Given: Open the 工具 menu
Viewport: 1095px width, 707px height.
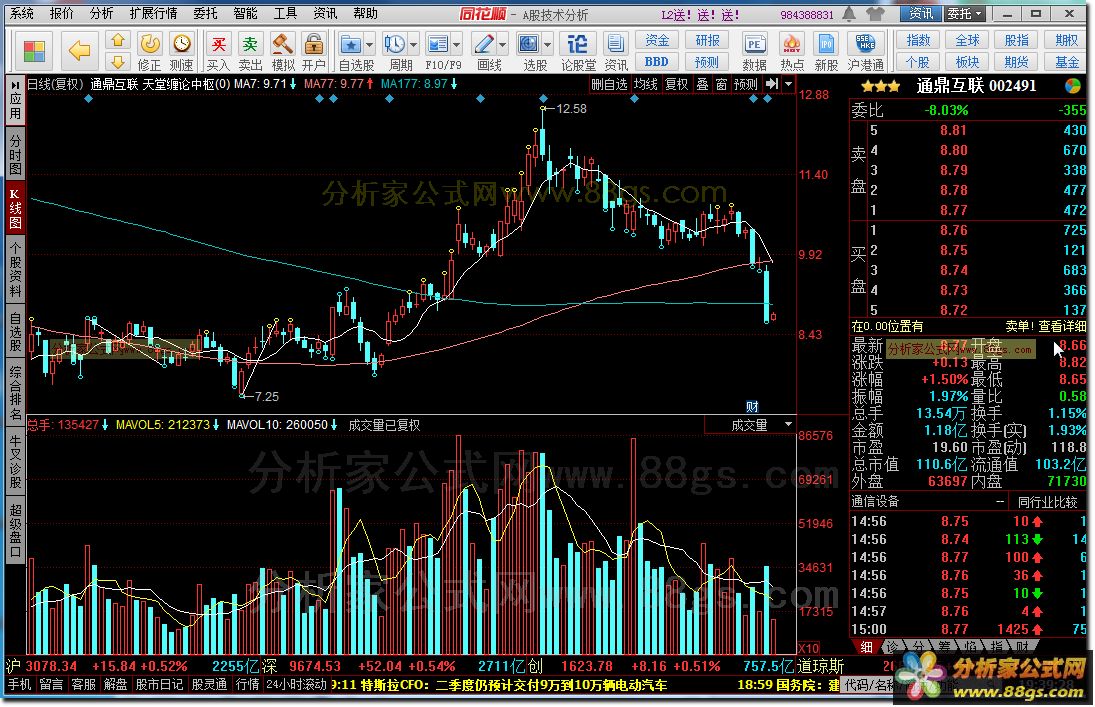Looking at the screenshot, I should click(285, 13).
